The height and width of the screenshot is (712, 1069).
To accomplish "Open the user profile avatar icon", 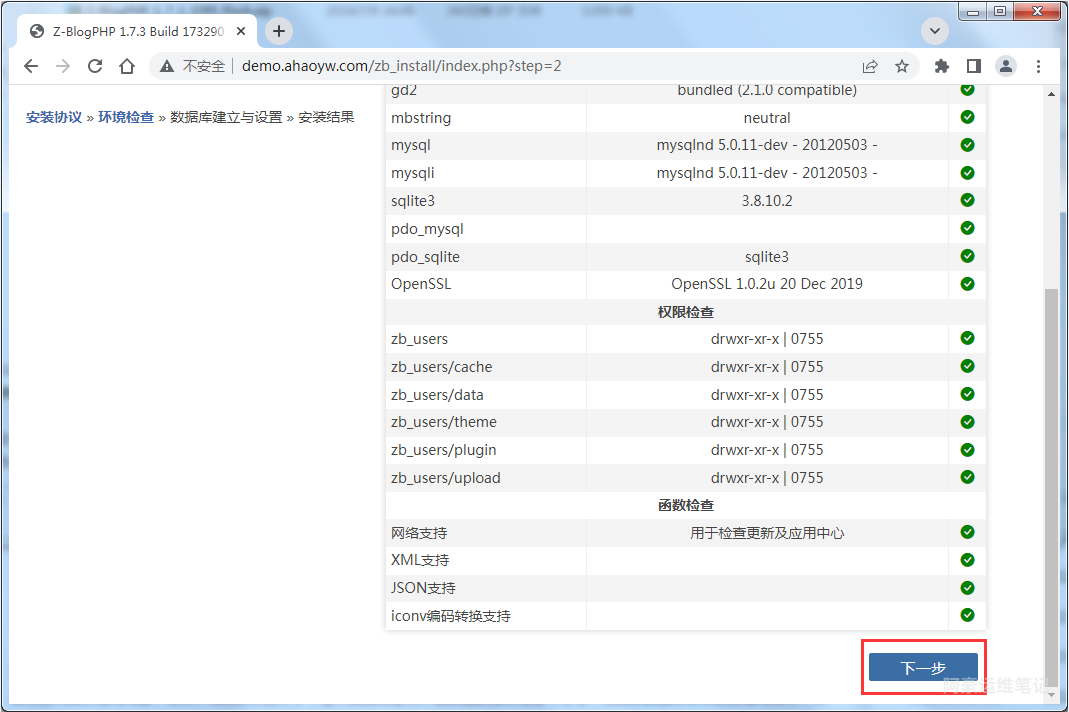I will click(x=1006, y=66).
